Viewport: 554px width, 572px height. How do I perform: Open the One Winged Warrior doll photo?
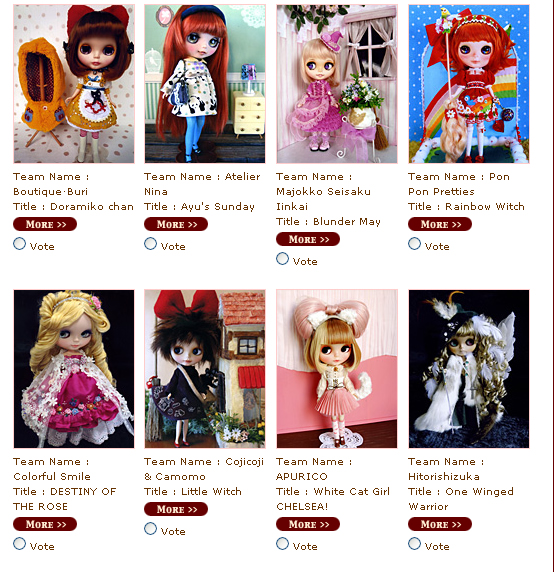pos(469,369)
